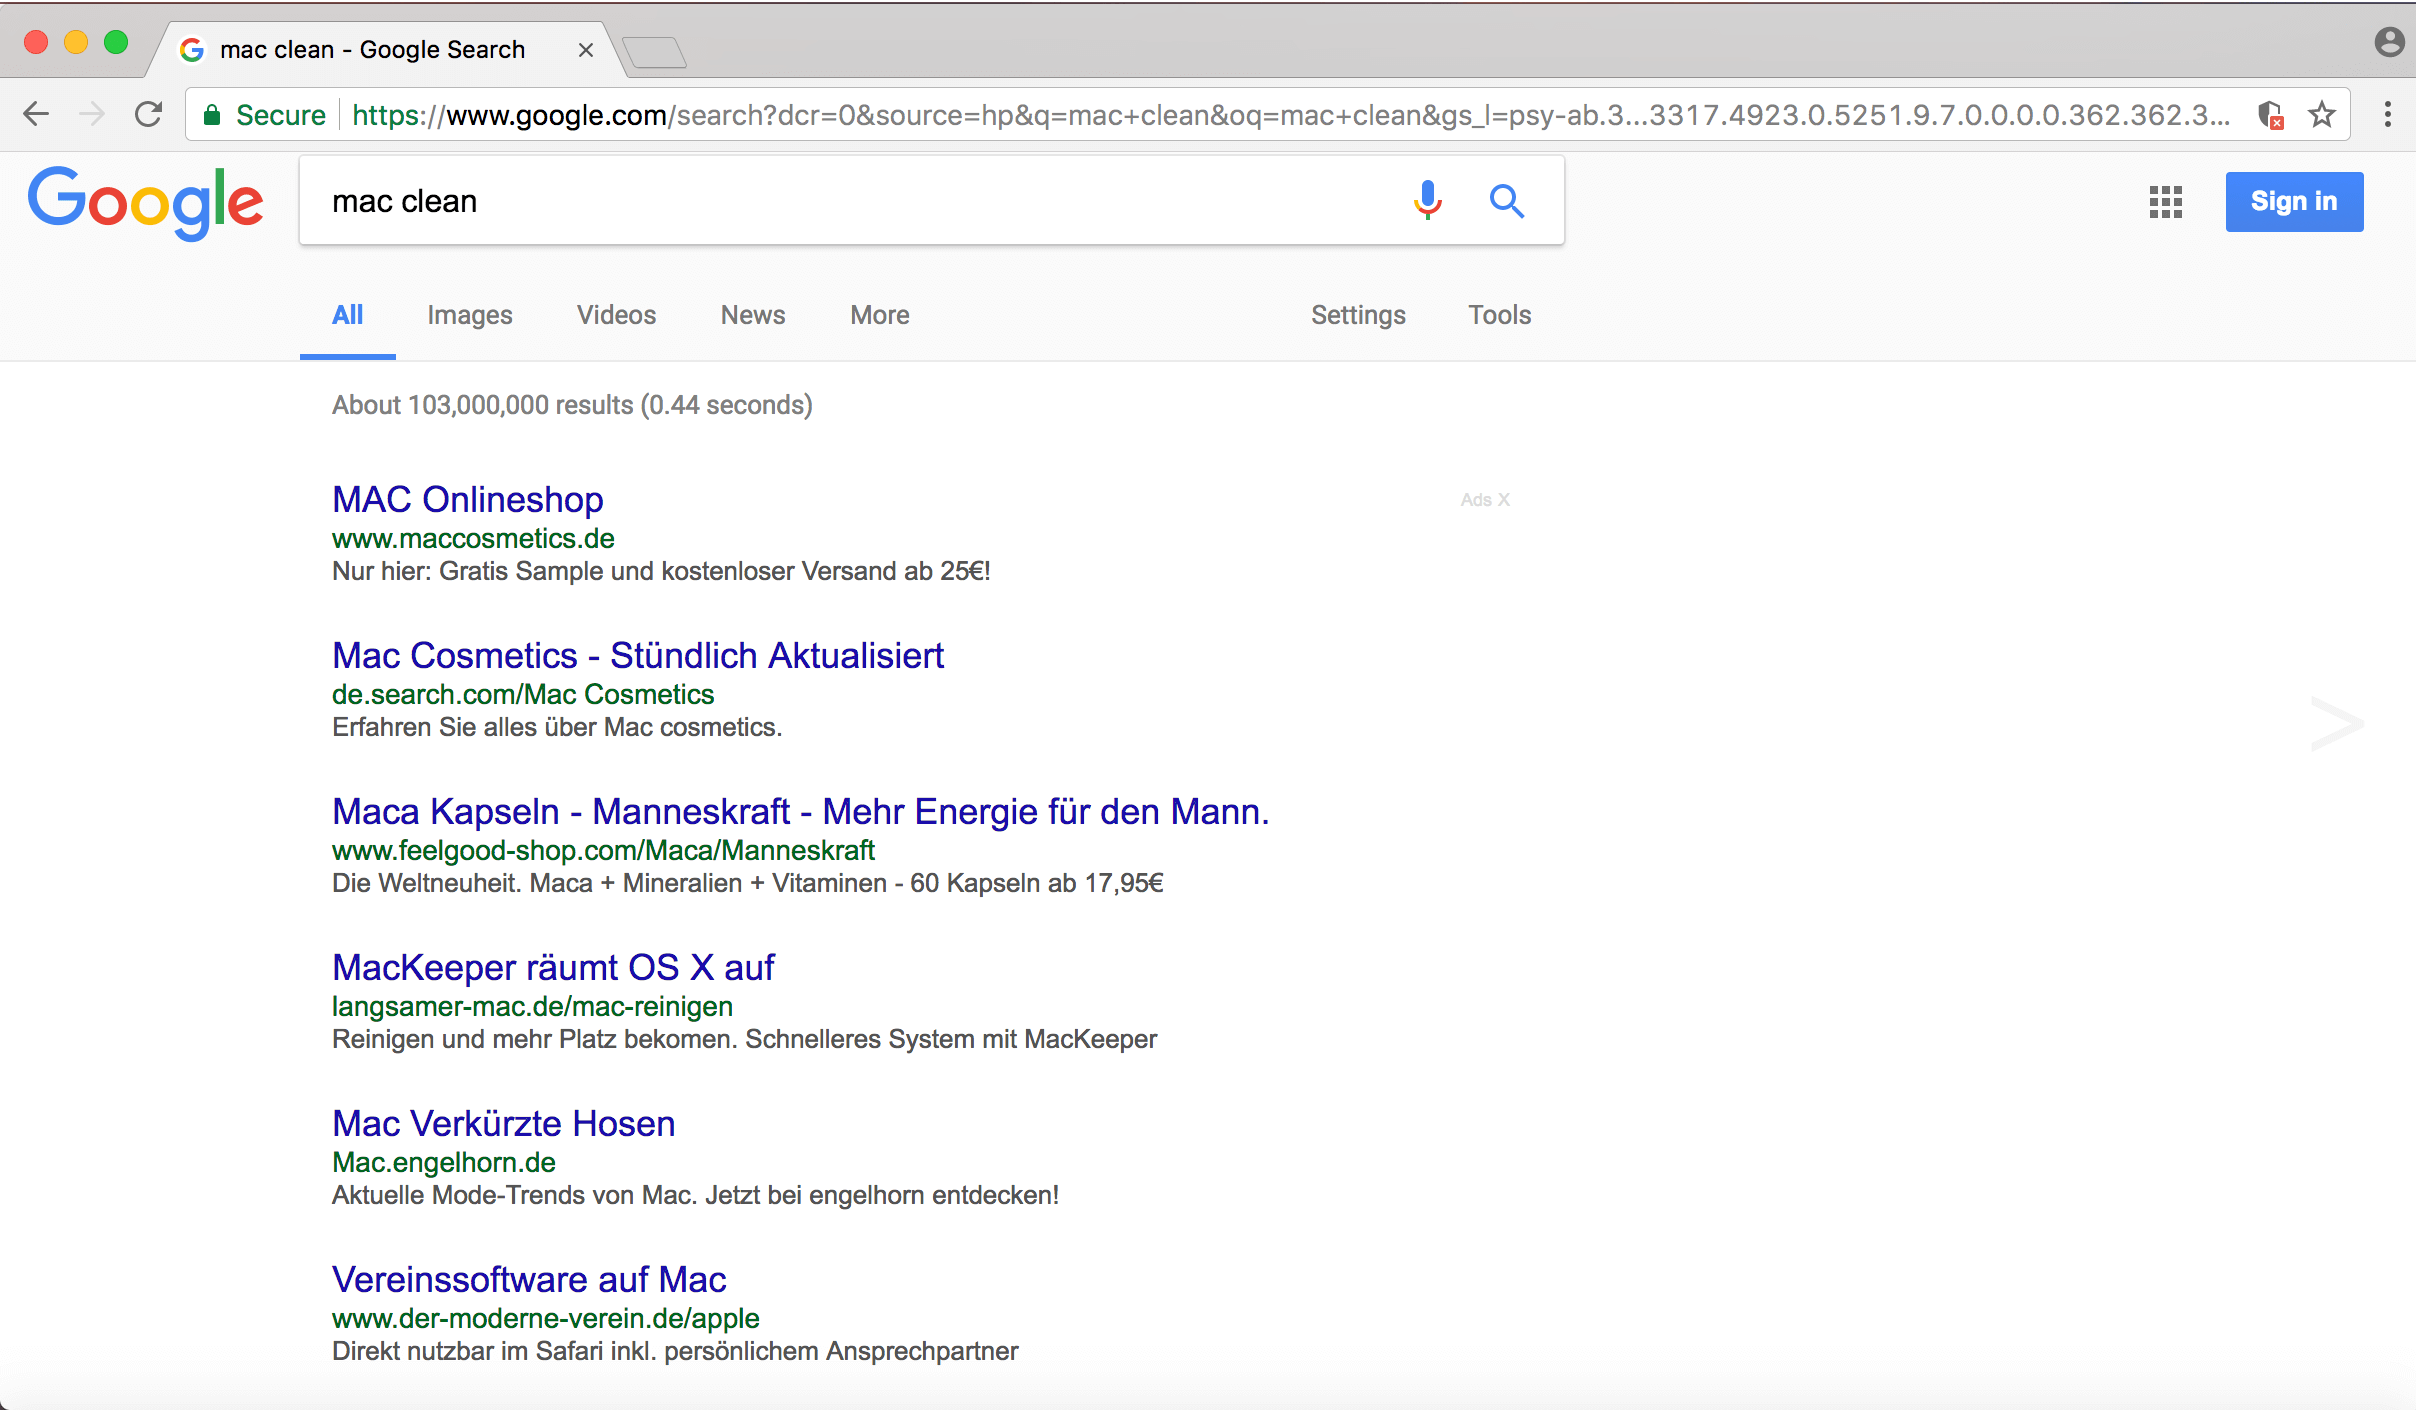Click the www.maccosmetics.de URL
The image size is (2416, 1410).
[473, 538]
